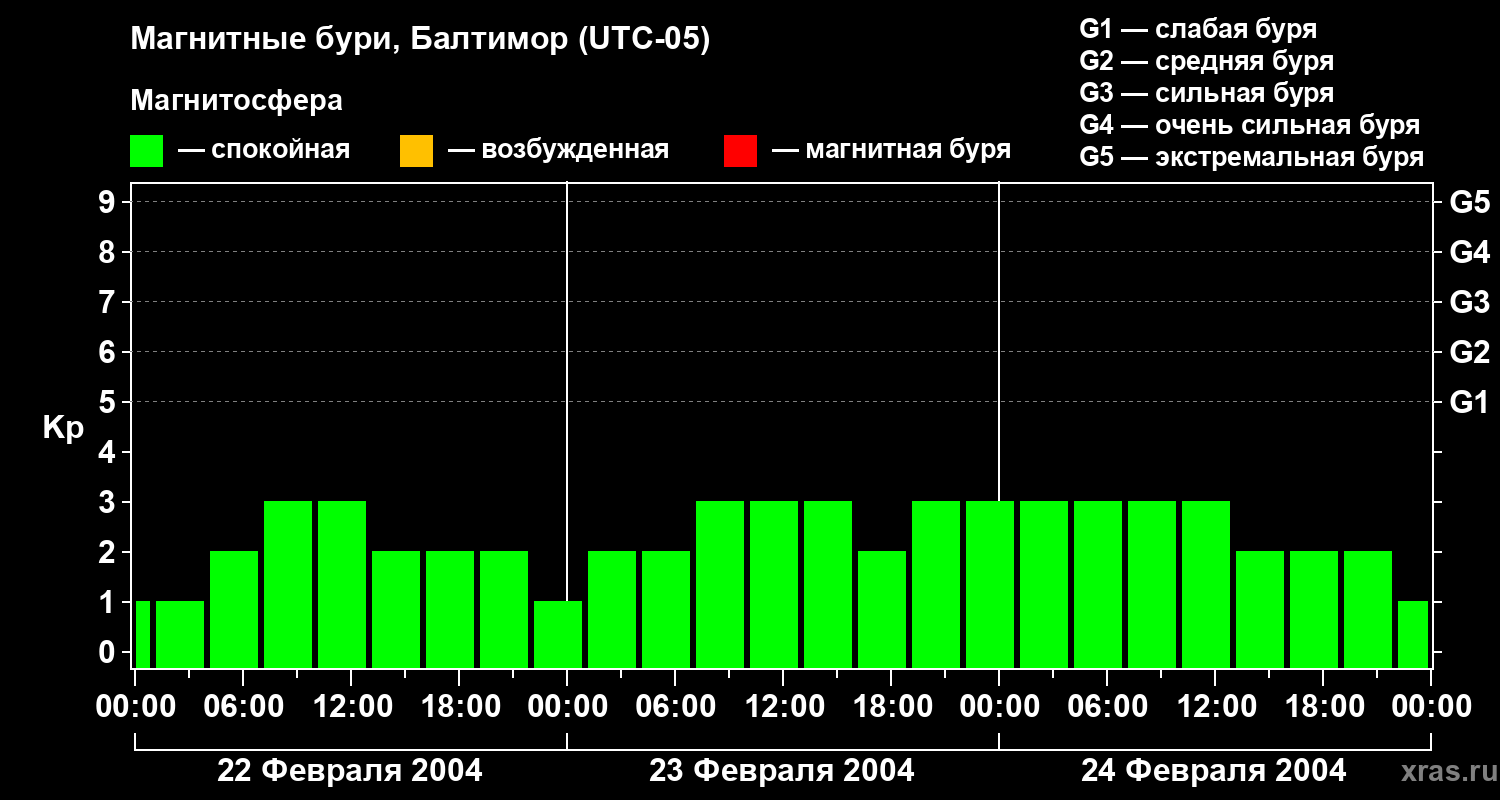Click the 00:00 label between 22 and 23 Февраля
This screenshot has height=800, width=1500.
point(567,707)
